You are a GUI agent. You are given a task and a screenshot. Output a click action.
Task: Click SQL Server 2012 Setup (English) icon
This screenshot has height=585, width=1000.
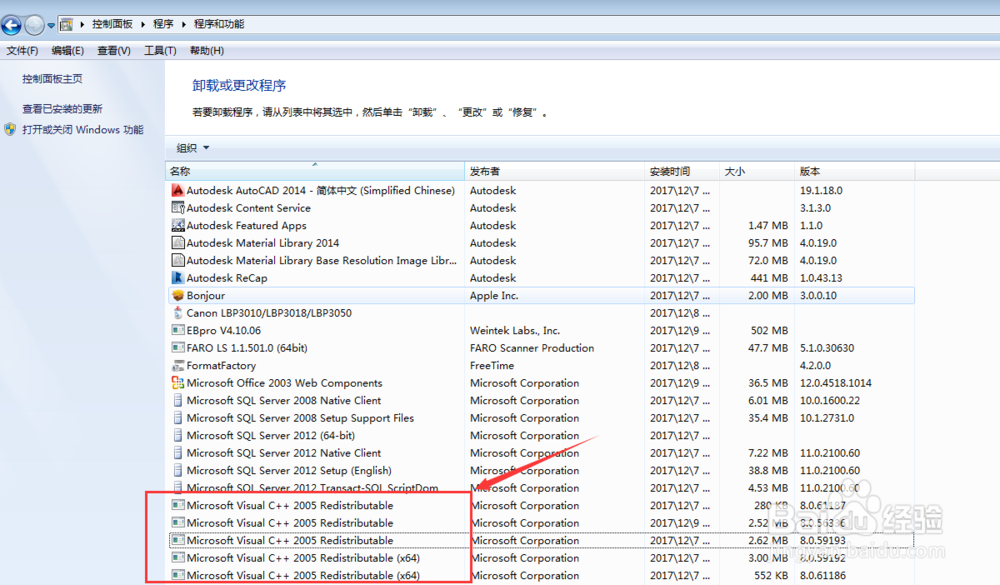(x=178, y=470)
